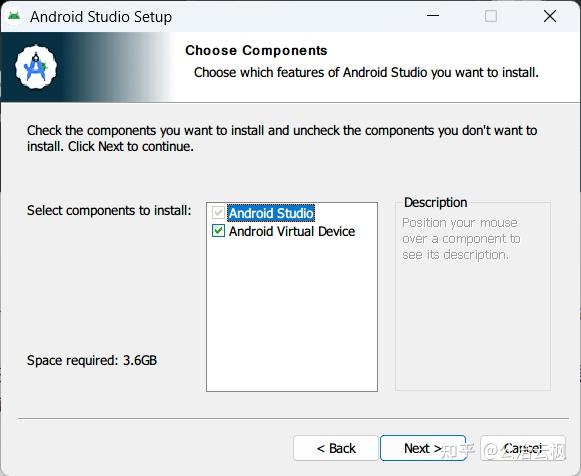This screenshot has height=476, width=581.
Task: Click the greyed-out maximize window button
Action: pos(491,16)
